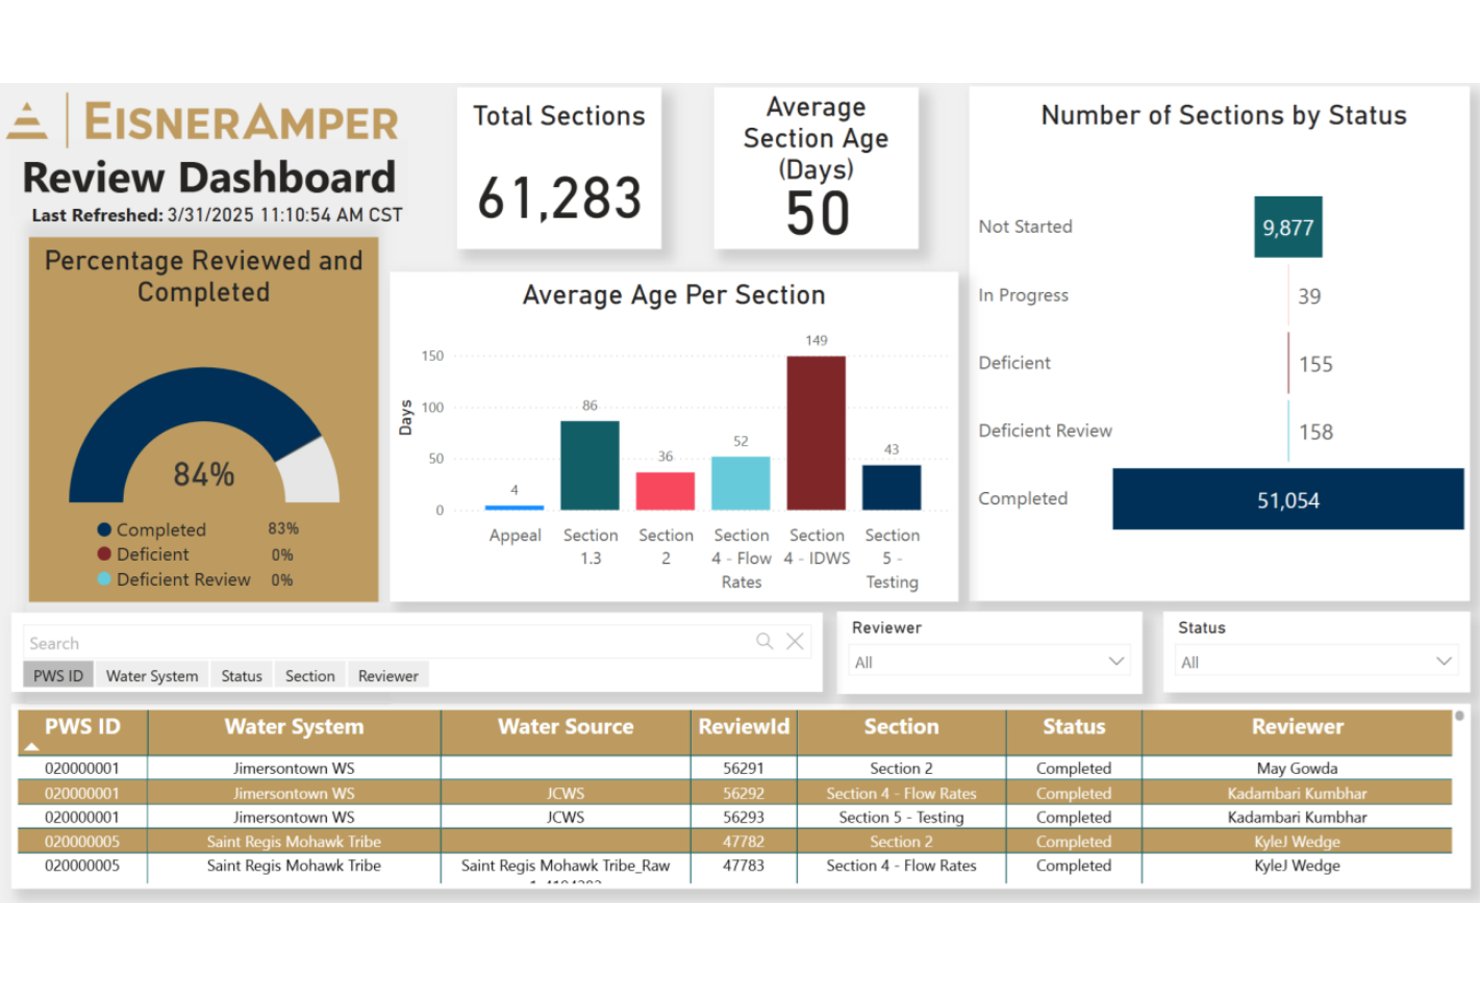This screenshot has height=987, width=1480.
Task: Click the search magnifier icon
Action: [764, 641]
